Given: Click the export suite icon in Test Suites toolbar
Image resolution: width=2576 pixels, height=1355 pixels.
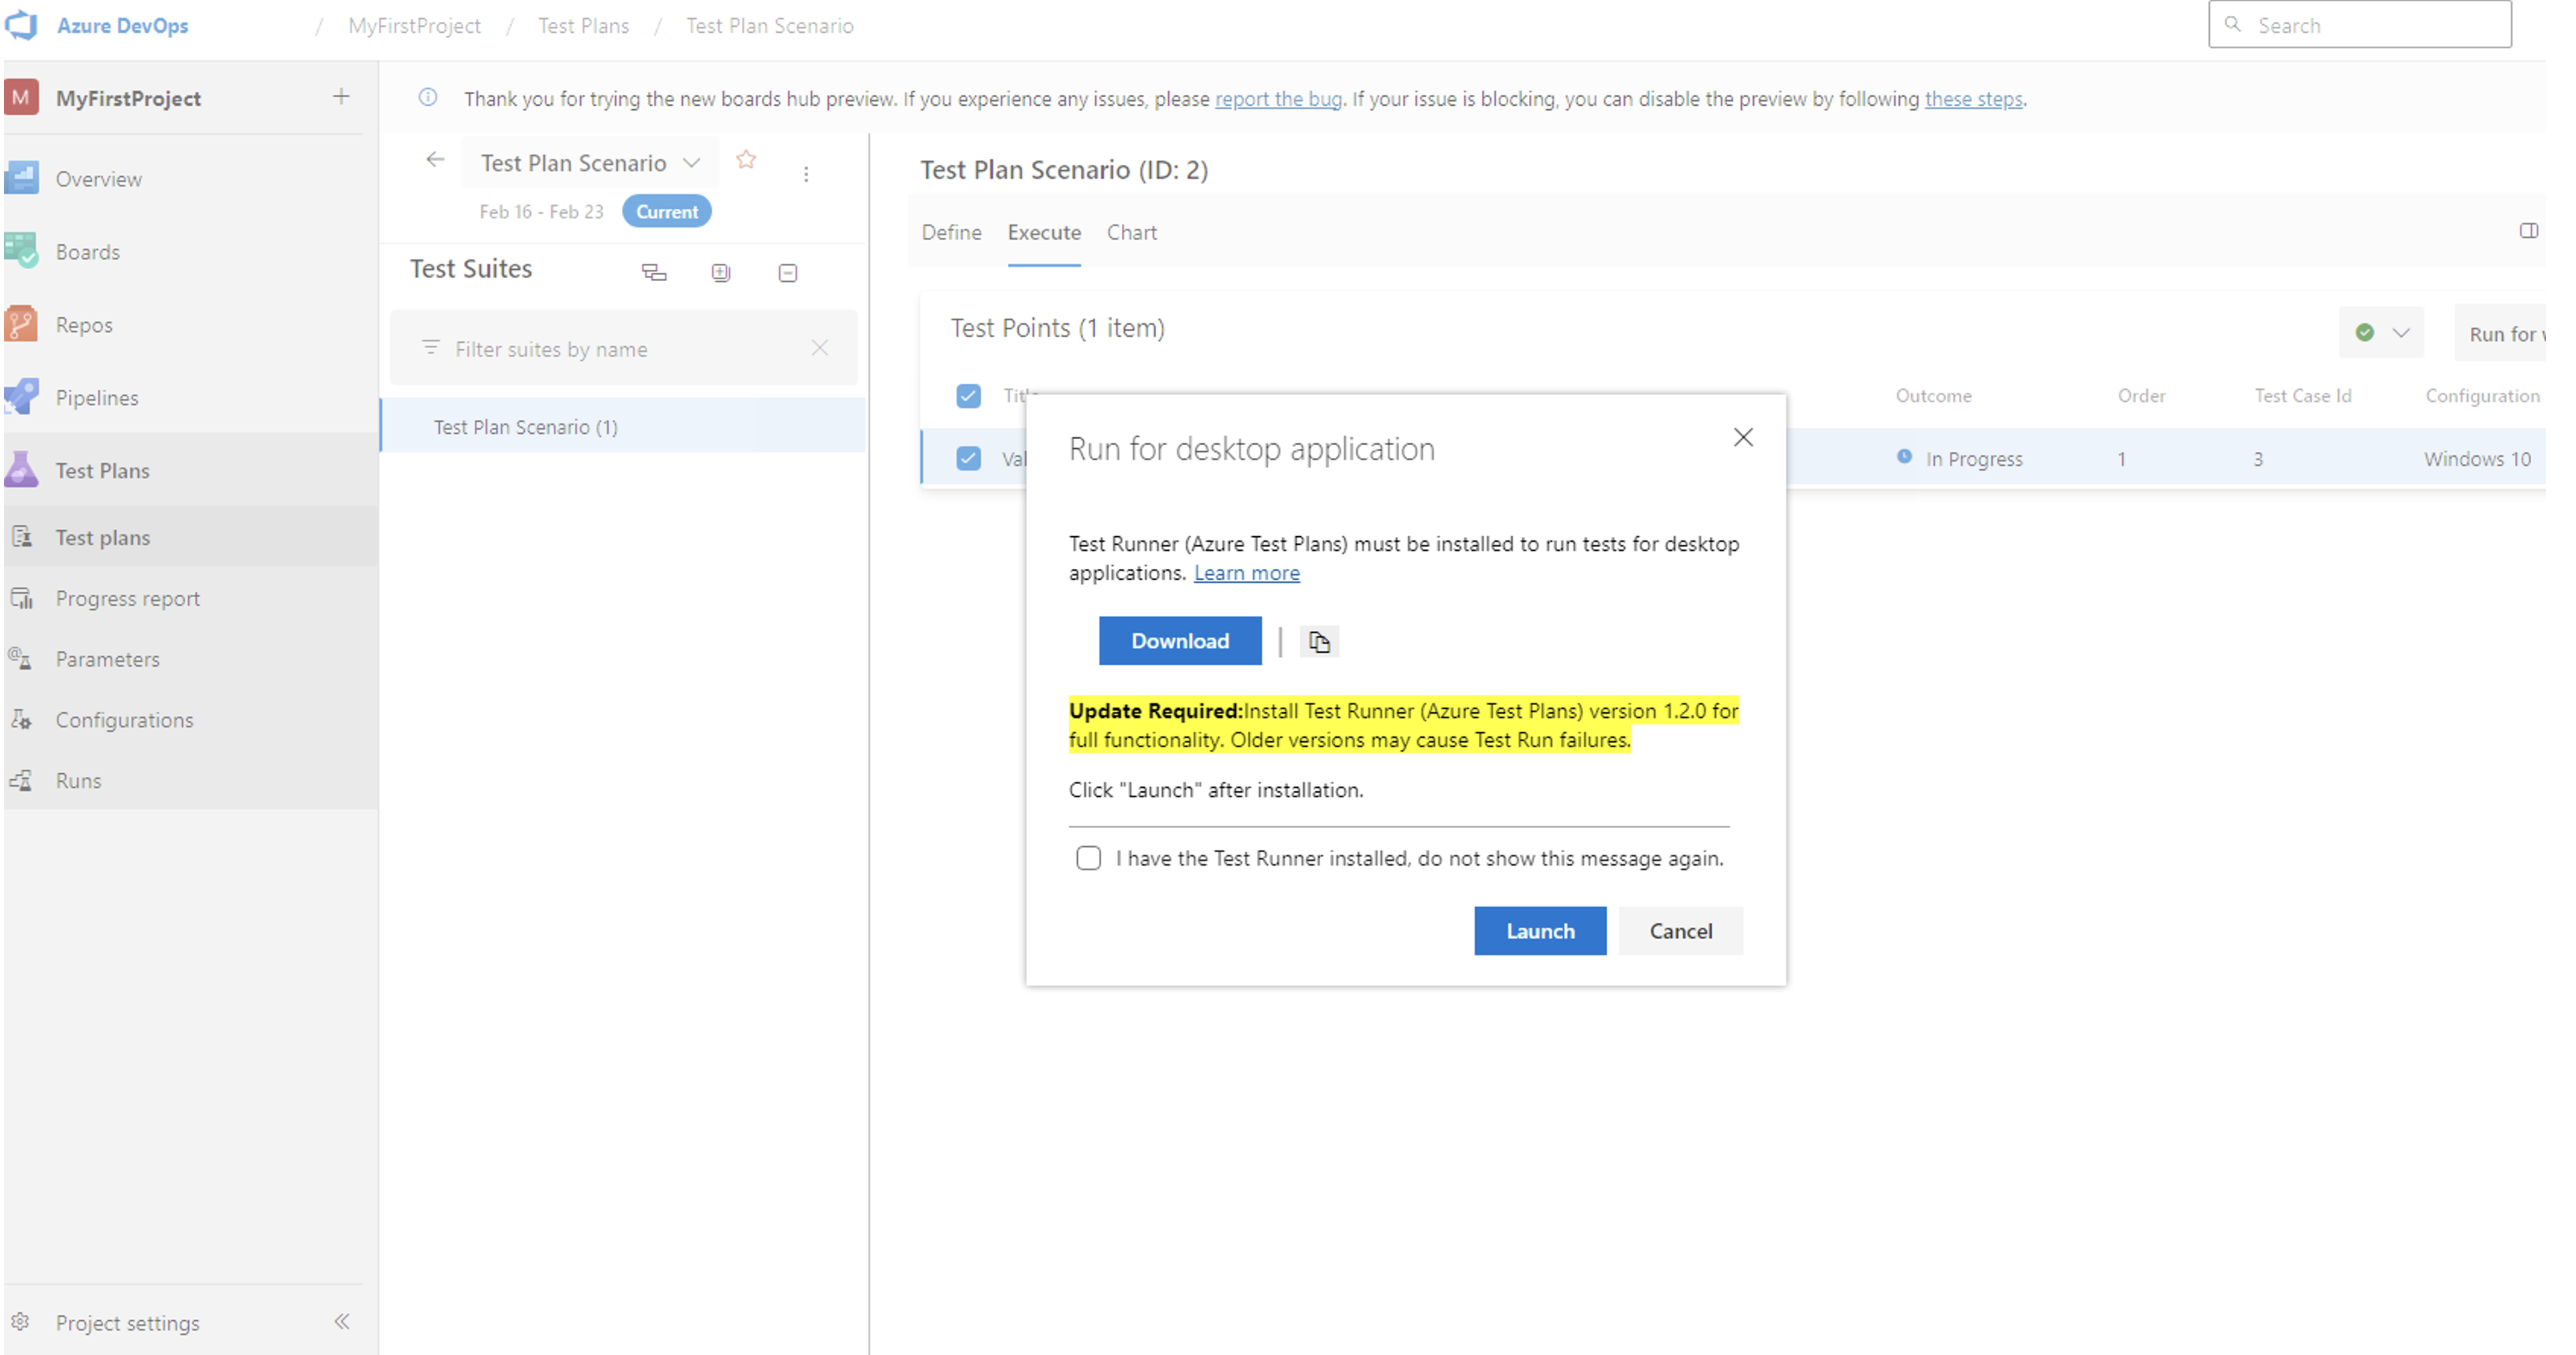Looking at the screenshot, I should tap(654, 271).
